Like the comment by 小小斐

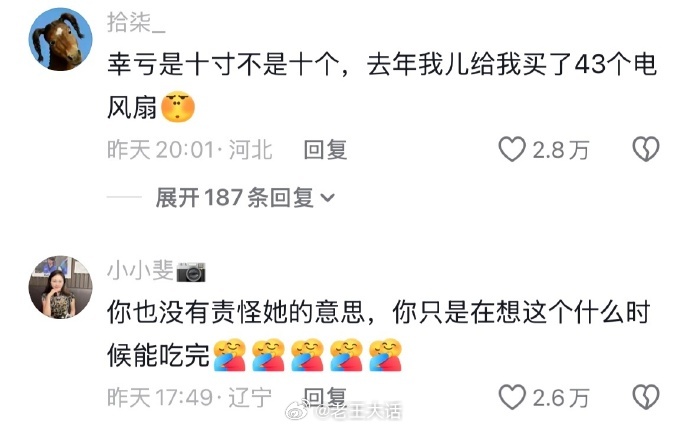512,397
